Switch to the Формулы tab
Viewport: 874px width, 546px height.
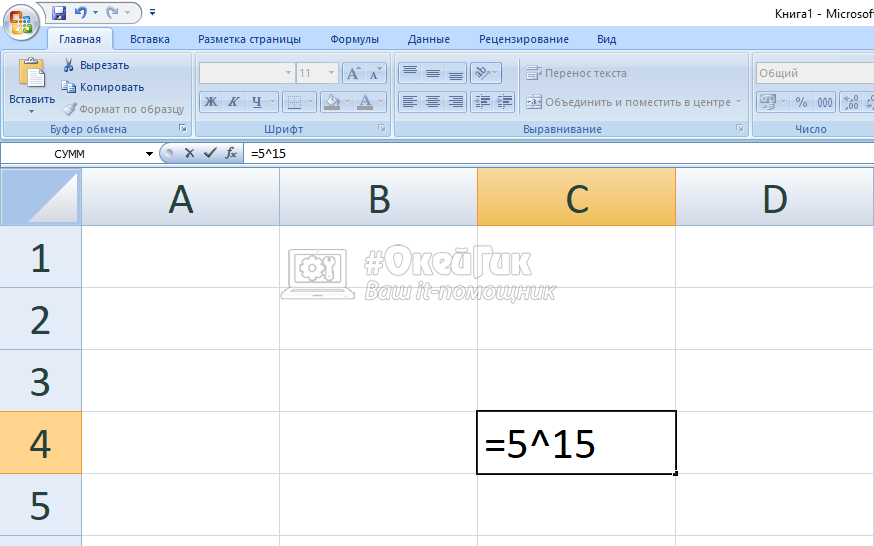pyautogui.click(x=354, y=39)
